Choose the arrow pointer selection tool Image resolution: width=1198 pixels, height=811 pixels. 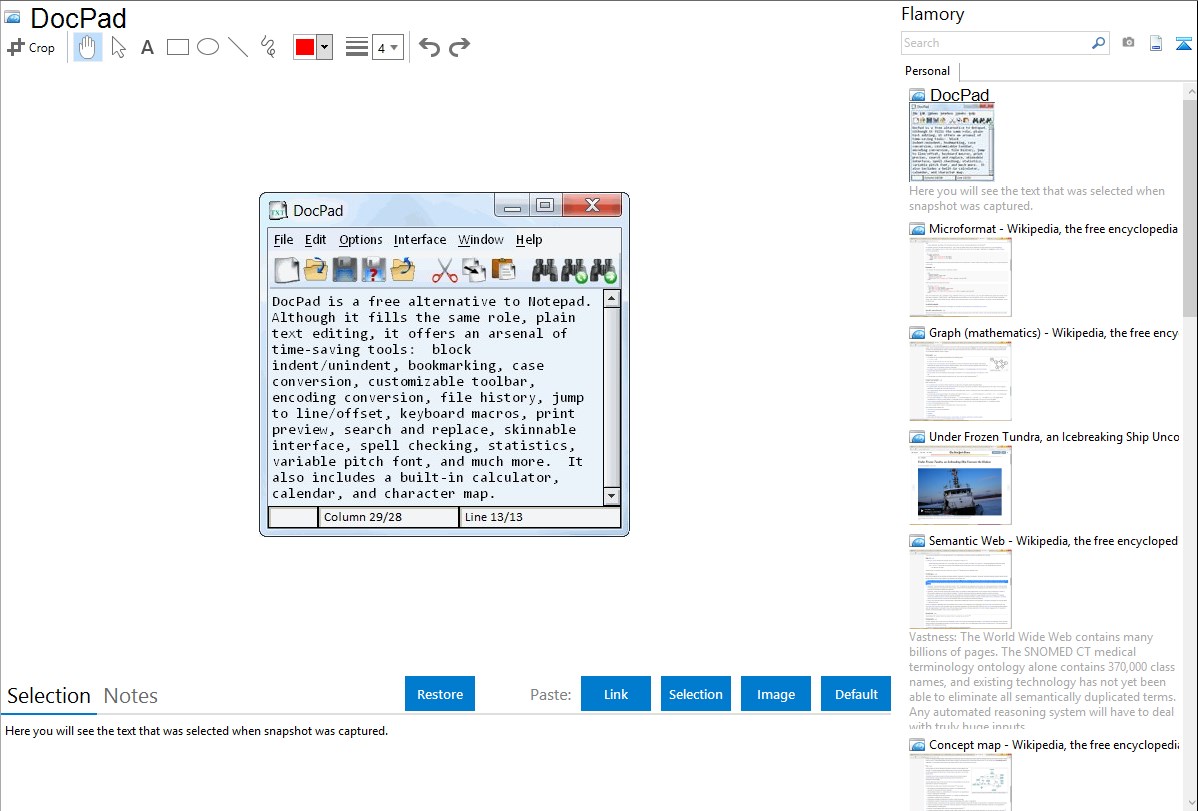118,47
